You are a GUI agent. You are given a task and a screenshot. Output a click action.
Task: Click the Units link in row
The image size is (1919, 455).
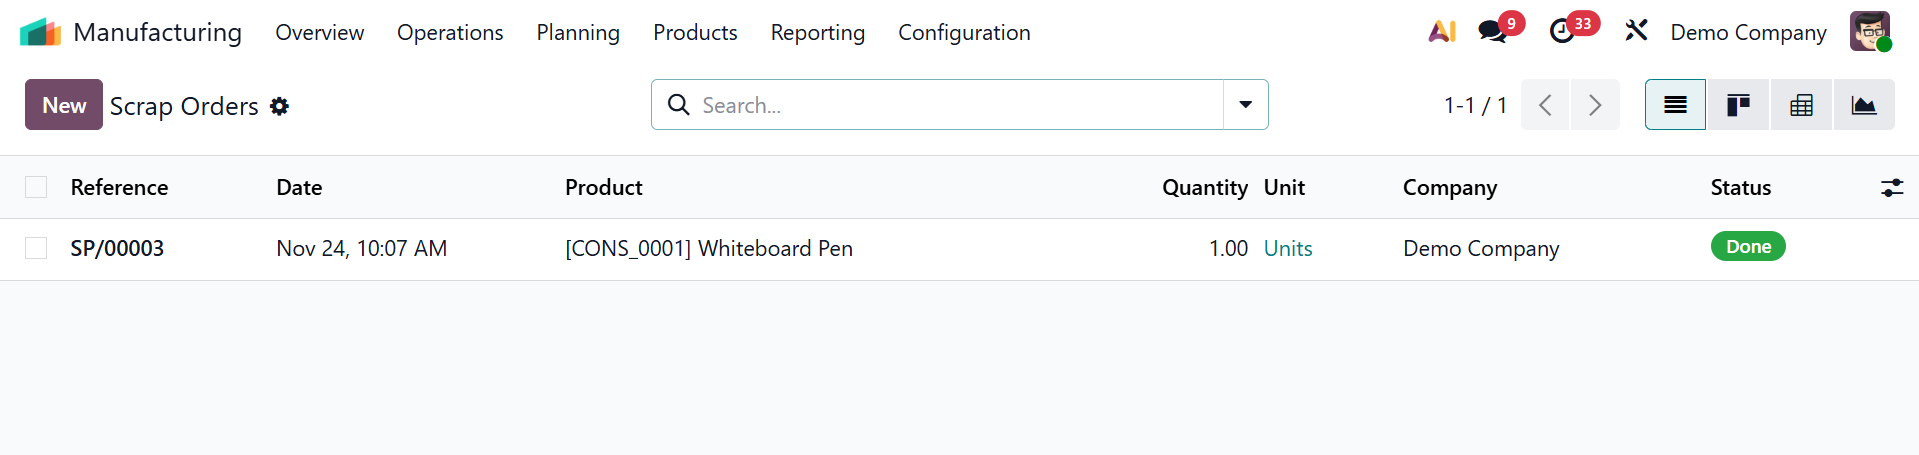pyautogui.click(x=1288, y=248)
